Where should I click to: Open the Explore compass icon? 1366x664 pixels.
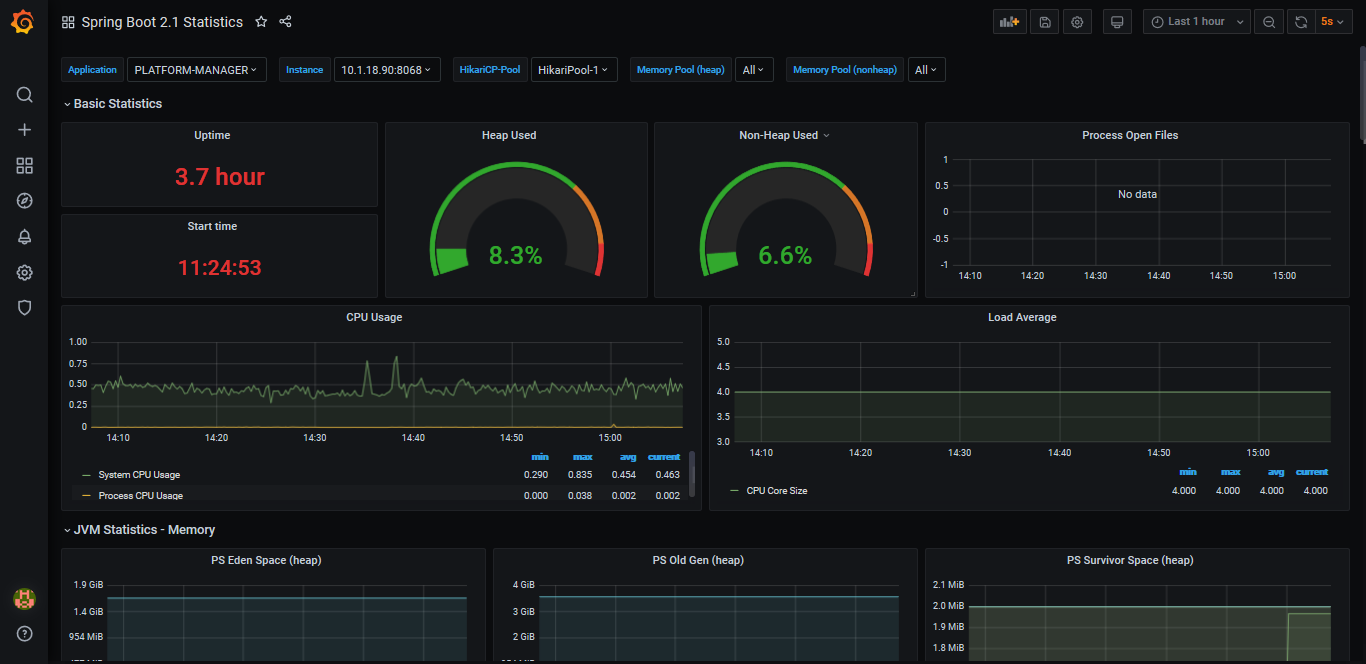pos(25,201)
